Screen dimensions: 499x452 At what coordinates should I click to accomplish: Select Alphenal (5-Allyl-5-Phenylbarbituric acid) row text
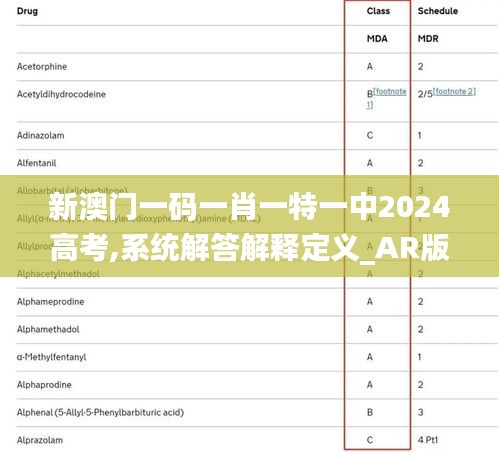[x=100, y=412]
